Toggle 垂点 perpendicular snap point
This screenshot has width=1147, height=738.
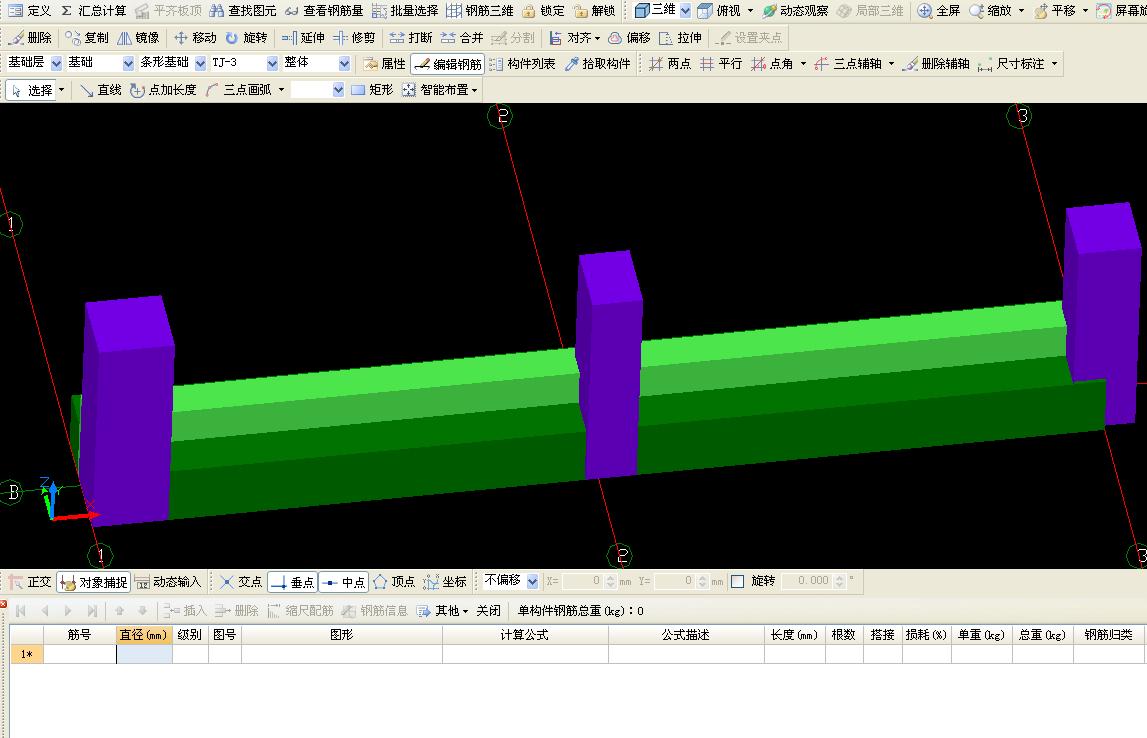tap(292, 582)
